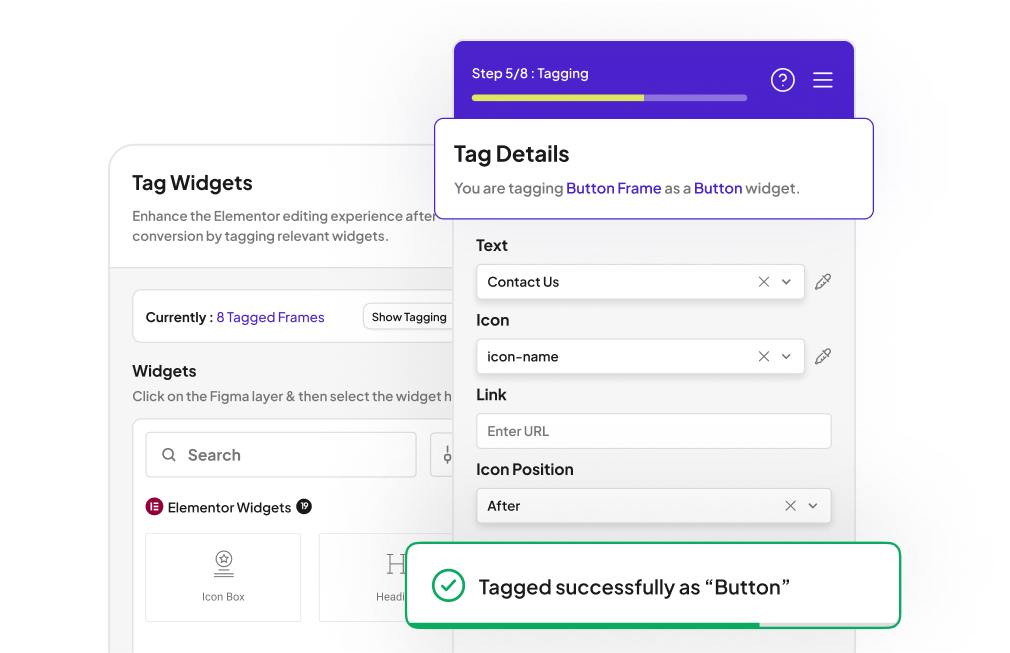The height and width of the screenshot is (653, 1010).
Task: Click the Show Tagging button
Action: 408,317
